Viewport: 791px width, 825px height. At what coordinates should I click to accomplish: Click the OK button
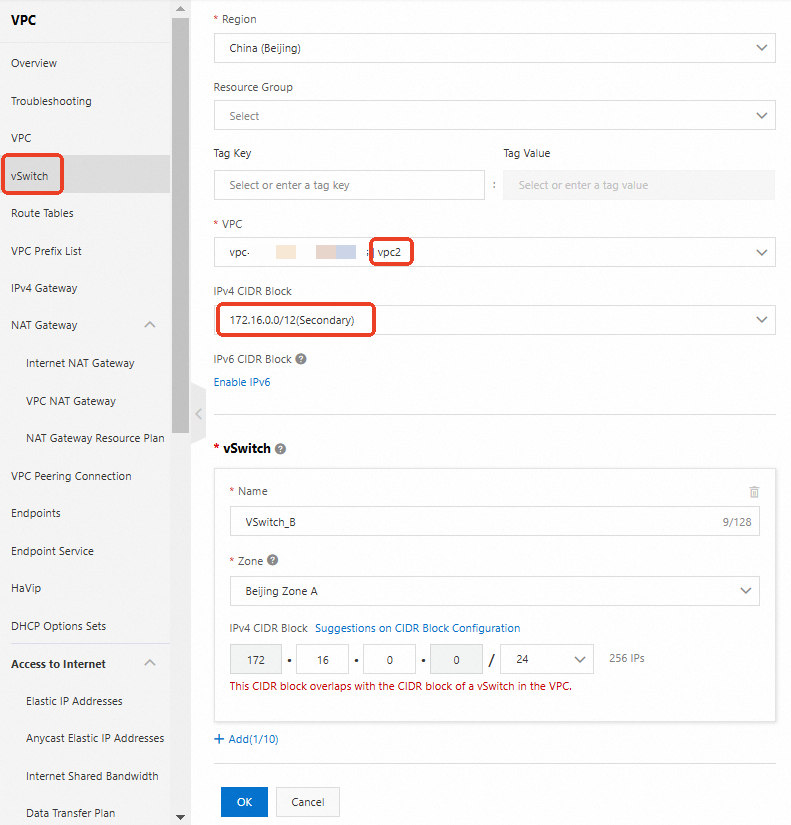tap(244, 802)
